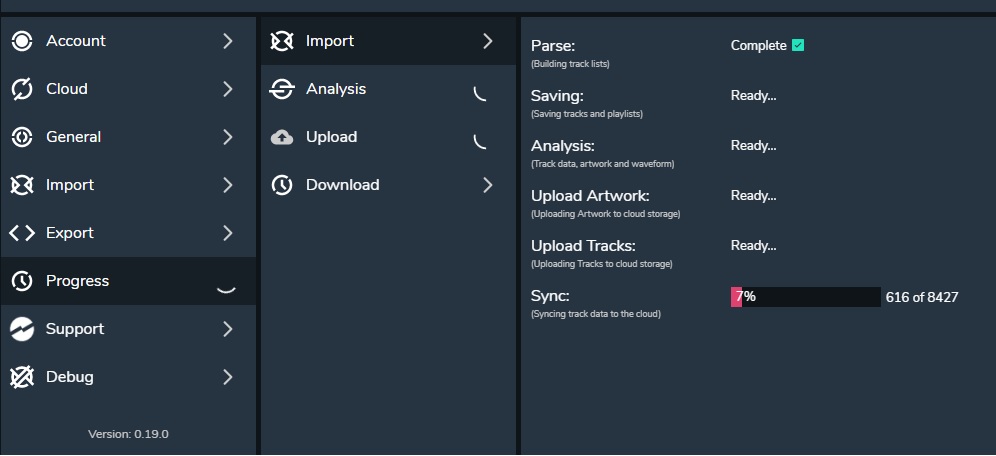996x456 pixels.
Task: Click the Sync progress bar
Action: point(806,297)
